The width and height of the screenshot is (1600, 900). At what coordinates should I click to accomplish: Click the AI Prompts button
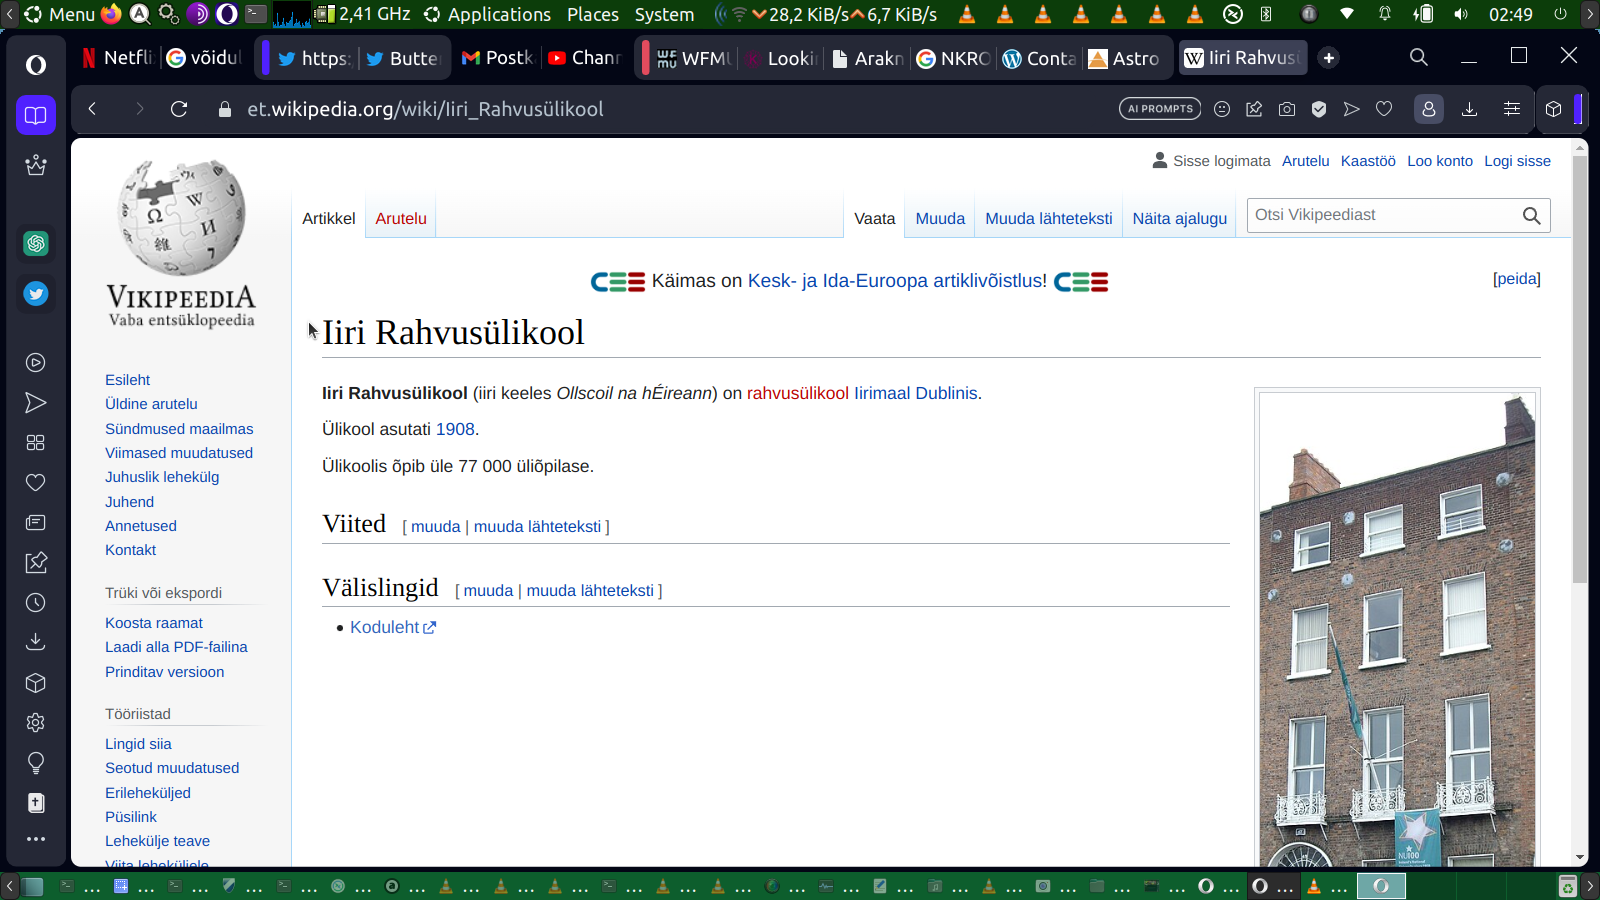coord(1160,109)
